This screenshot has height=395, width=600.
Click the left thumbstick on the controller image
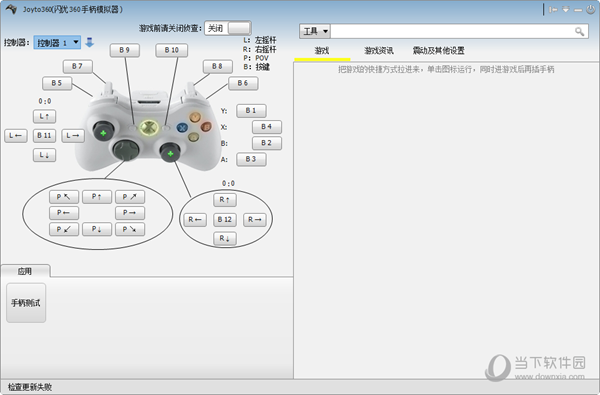click(103, 132)
